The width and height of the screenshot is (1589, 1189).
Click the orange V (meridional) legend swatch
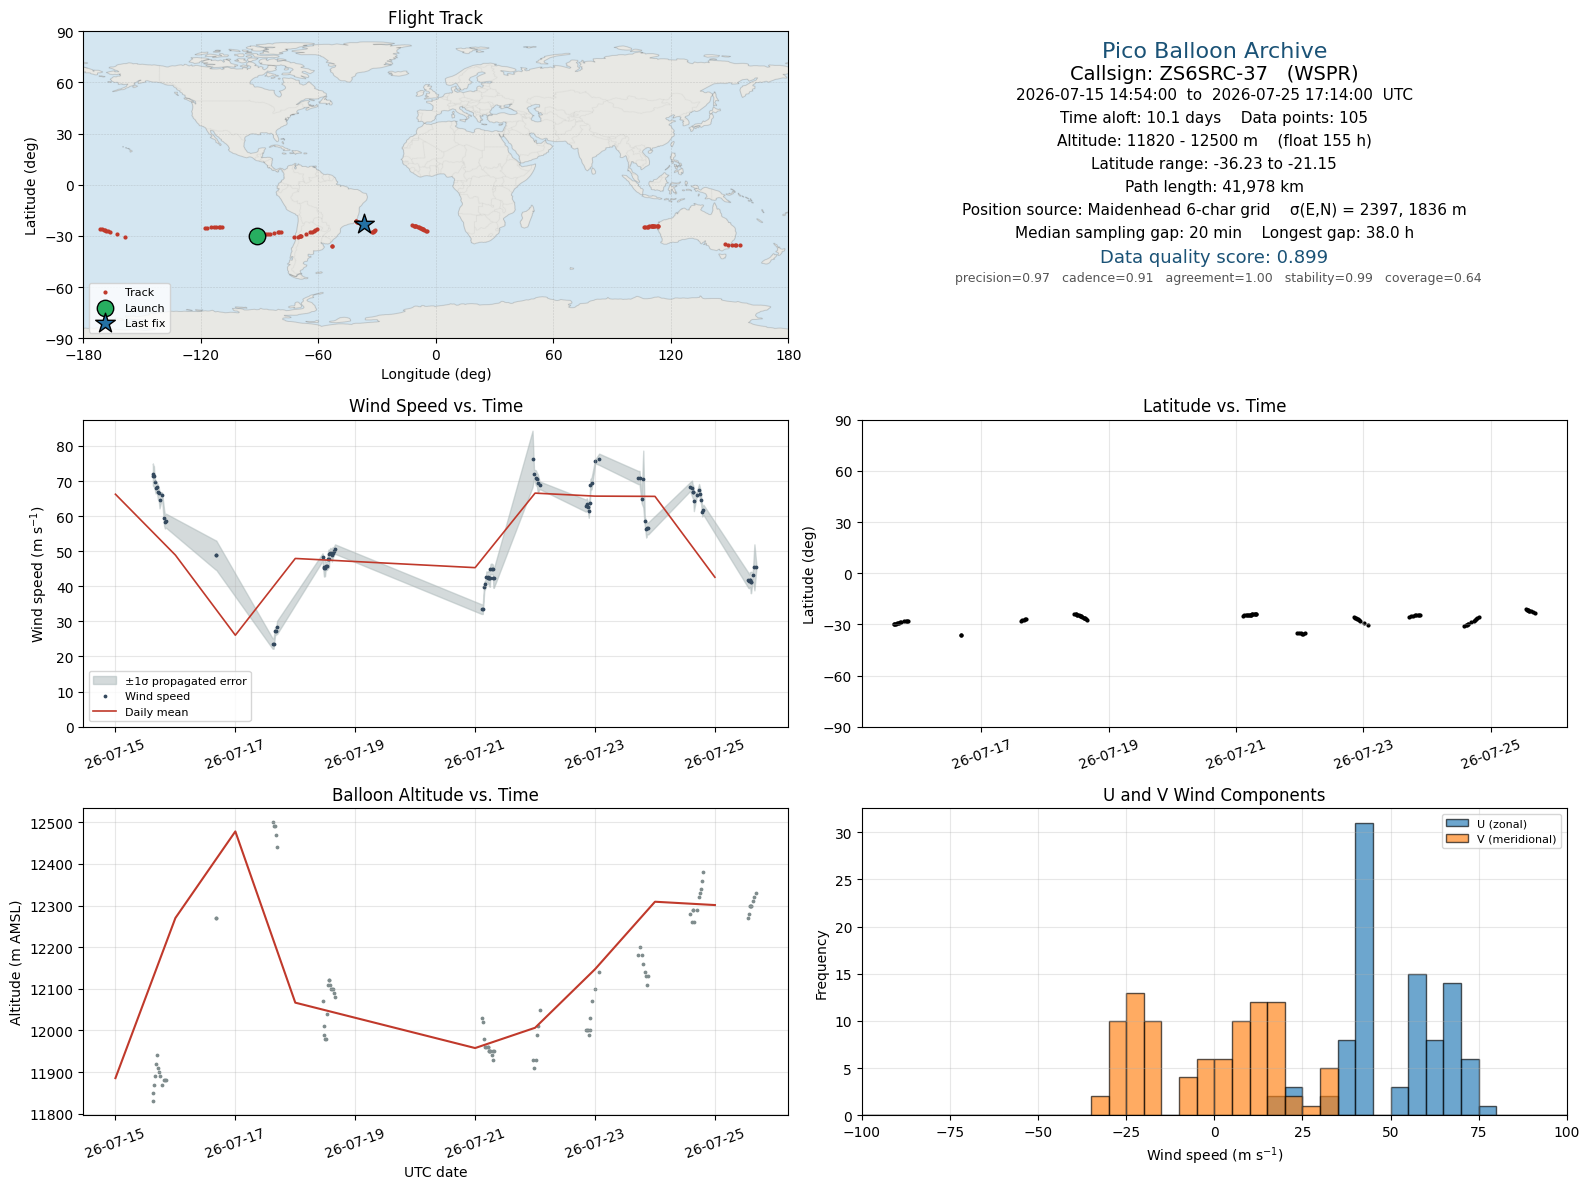pyautogui.click(x=1457, y=839)
